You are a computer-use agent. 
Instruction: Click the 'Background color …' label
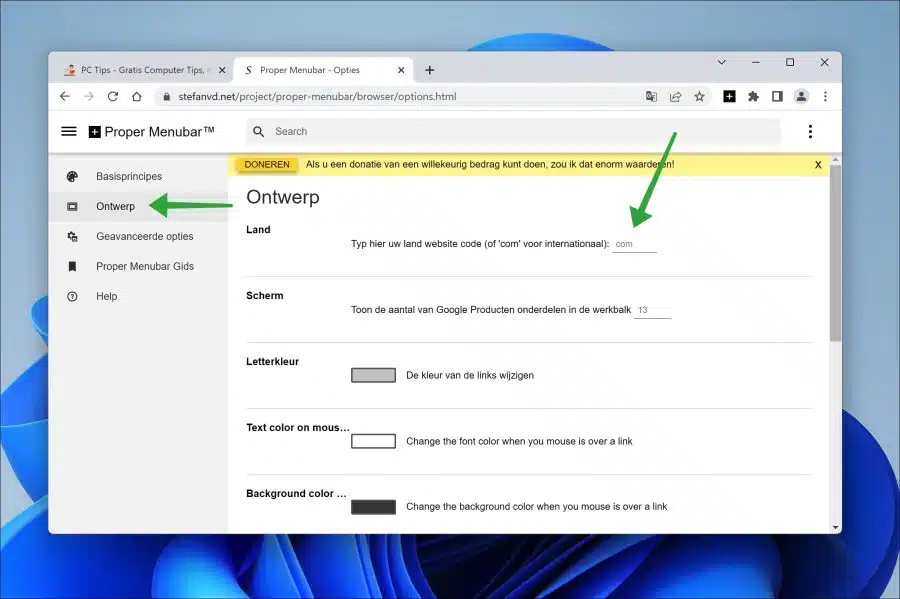tap(296, 493)
